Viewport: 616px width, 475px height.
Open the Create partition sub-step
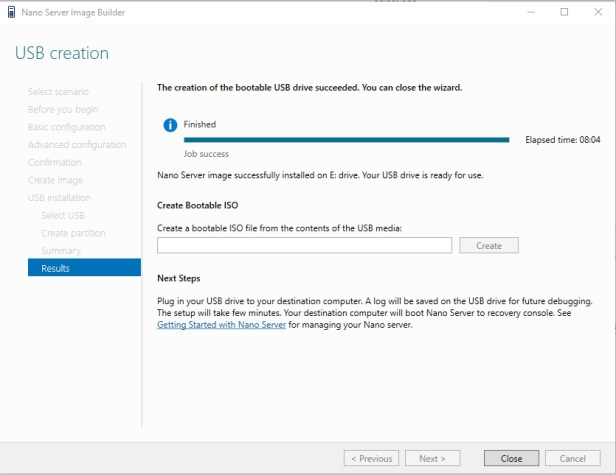73,233
